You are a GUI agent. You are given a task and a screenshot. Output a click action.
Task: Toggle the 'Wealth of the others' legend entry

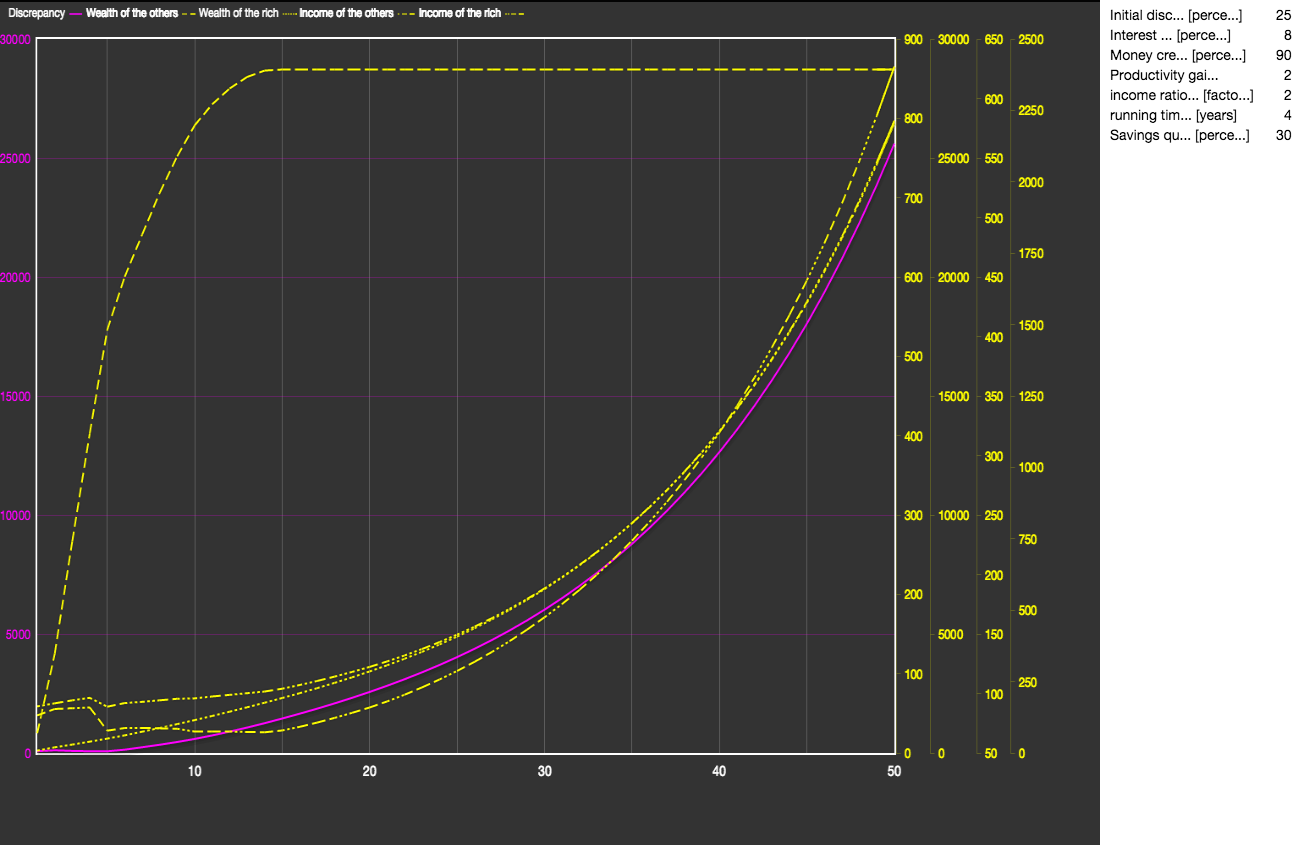tap(142, 13)
